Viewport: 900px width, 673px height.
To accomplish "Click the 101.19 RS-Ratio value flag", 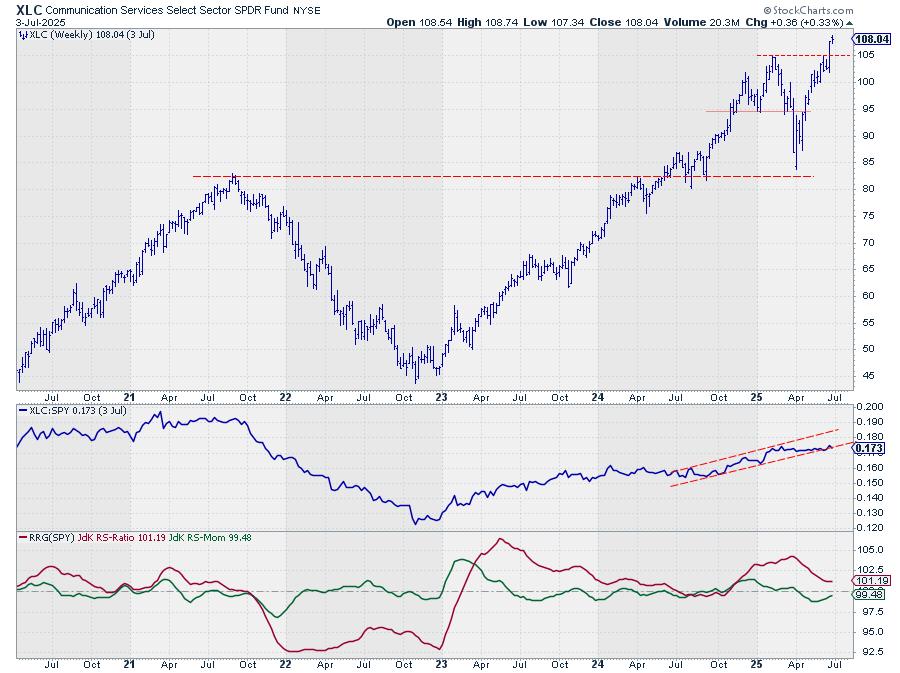I will [x=872, y=581].
